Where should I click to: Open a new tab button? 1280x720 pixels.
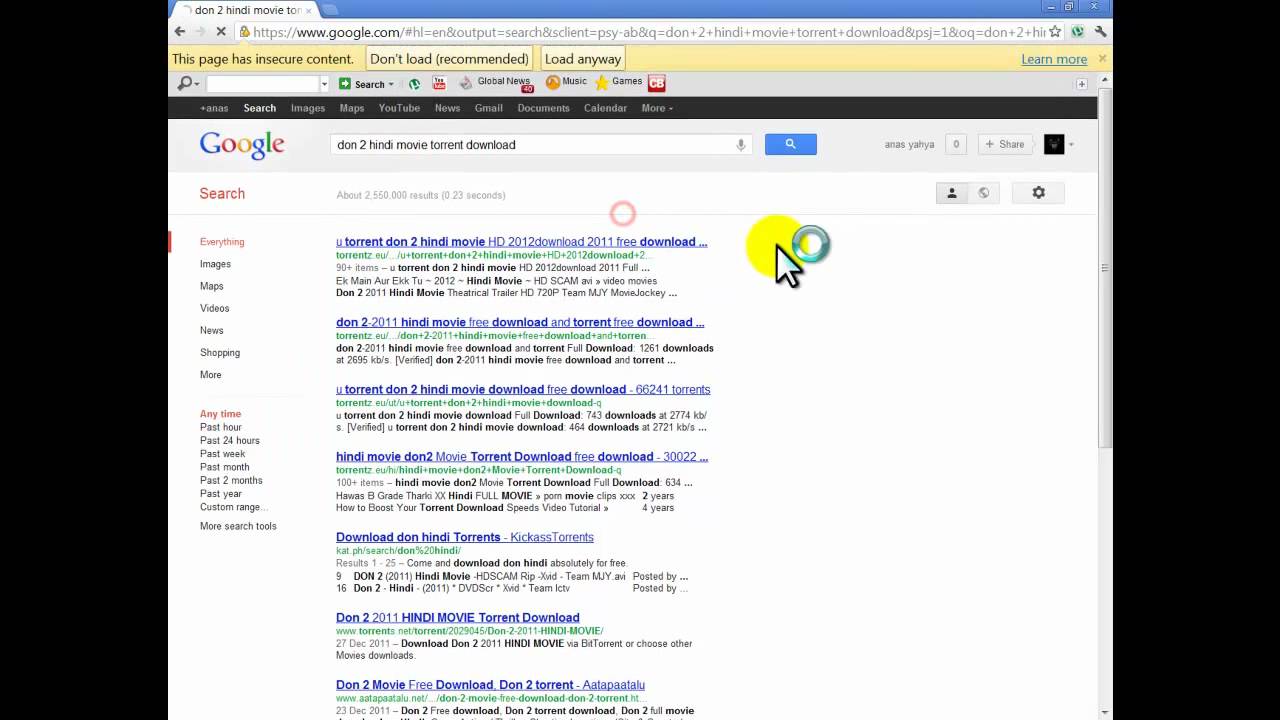pos(330,10)
